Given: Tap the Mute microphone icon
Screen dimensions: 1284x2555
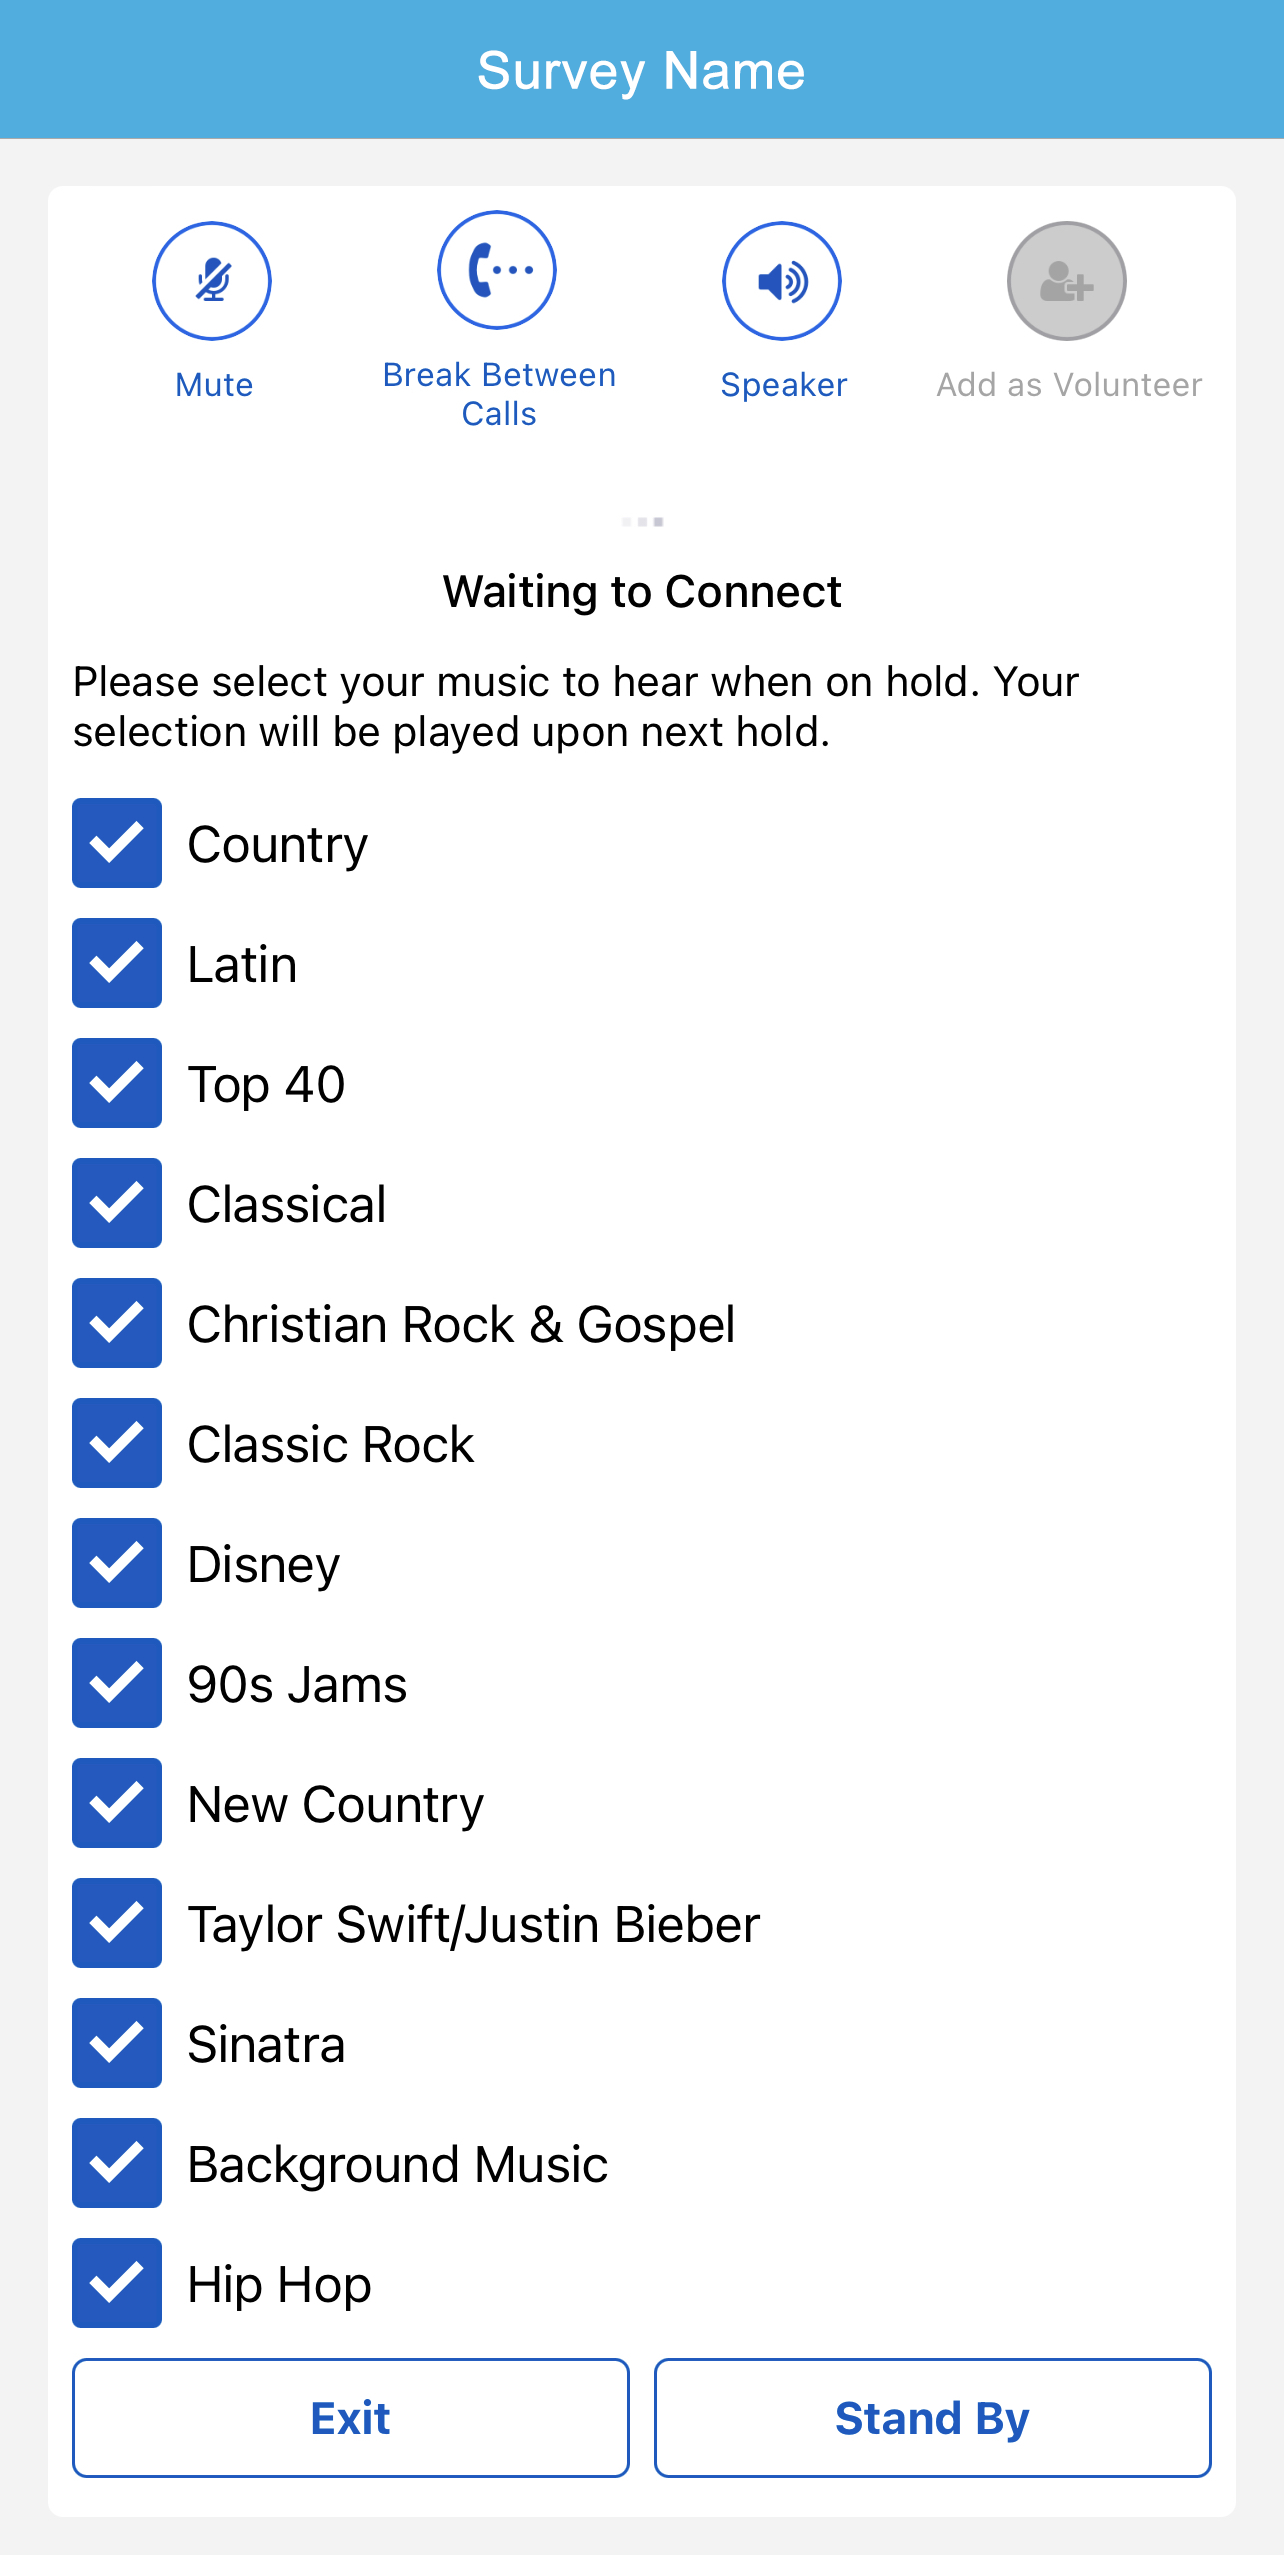Looking at the screenshot, I should pyautogui.click(x=212, y=281).
